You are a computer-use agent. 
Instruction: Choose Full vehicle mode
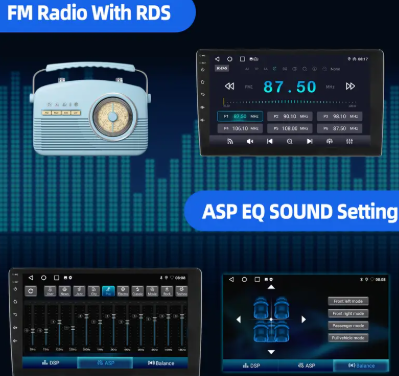[348, 338]
